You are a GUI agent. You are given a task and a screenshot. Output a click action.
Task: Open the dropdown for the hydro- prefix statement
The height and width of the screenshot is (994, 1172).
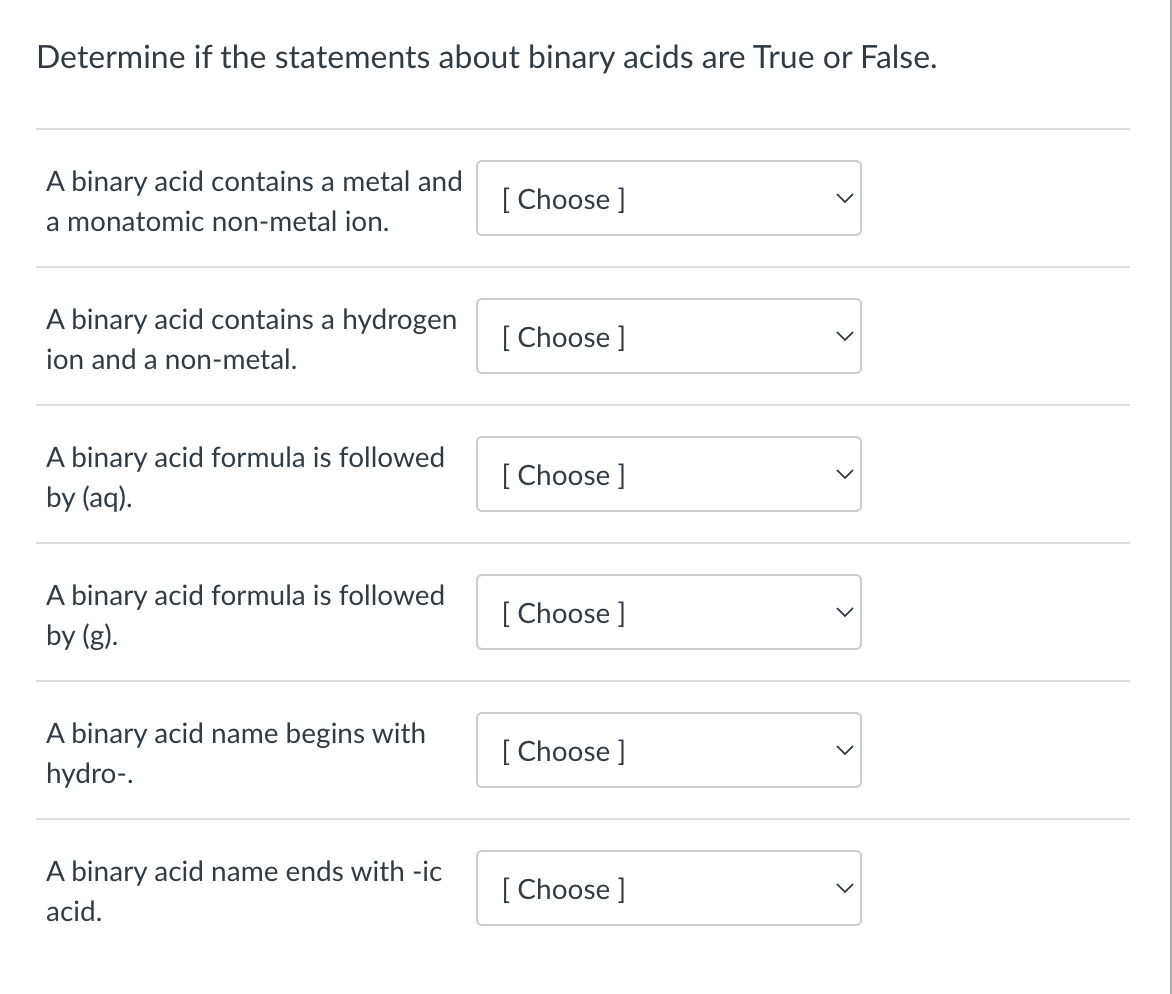[x=668, y=750]
